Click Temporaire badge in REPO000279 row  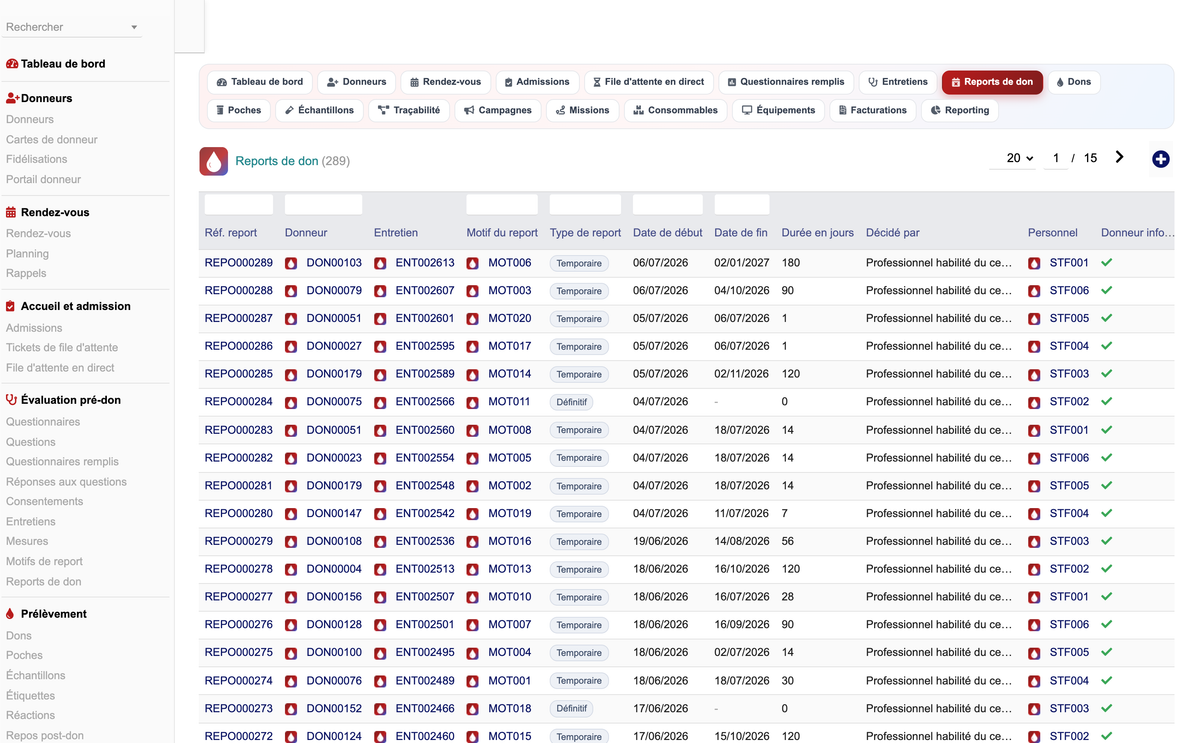tap(579, 542)
